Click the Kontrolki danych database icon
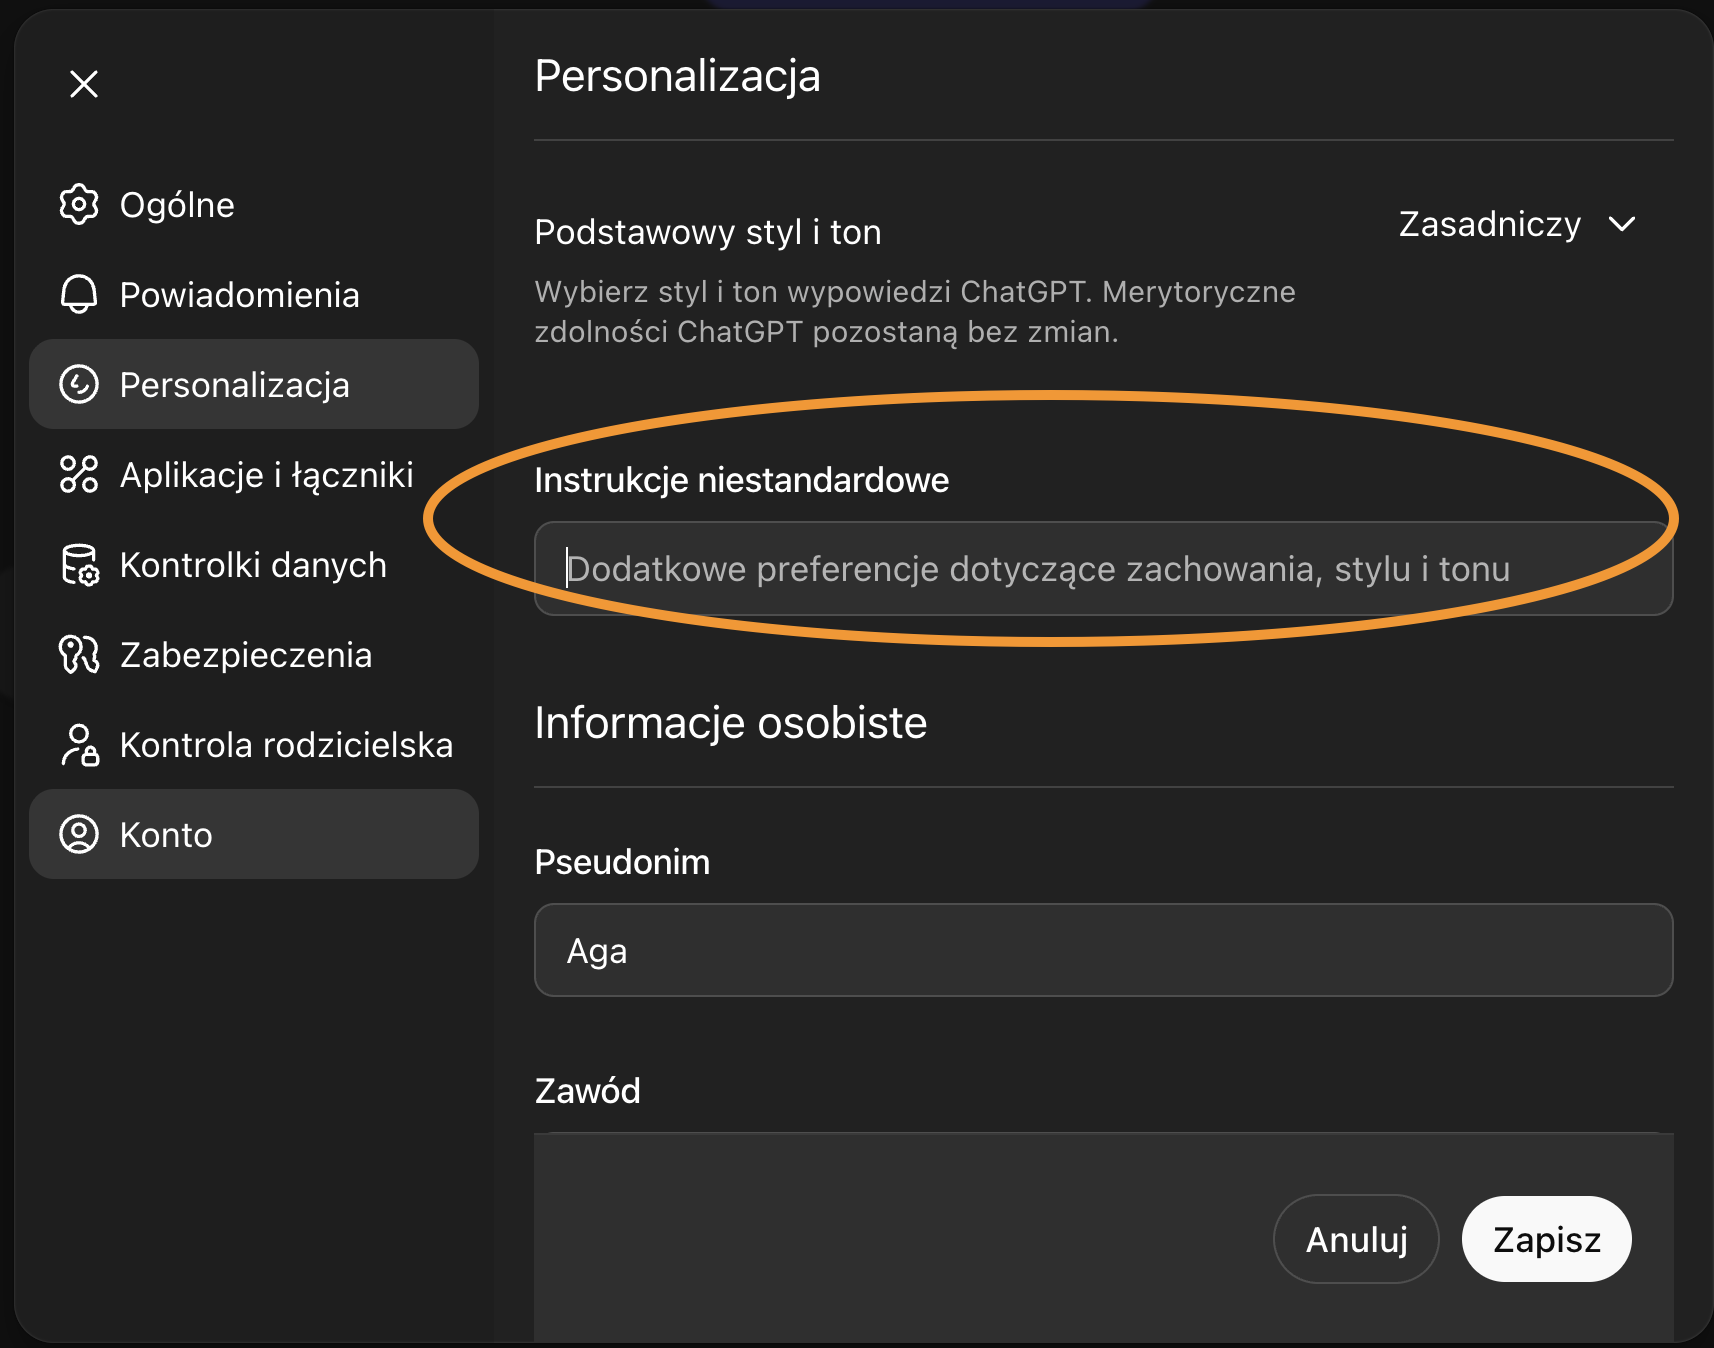1714x1348 pixels. [x=78, y=565]
